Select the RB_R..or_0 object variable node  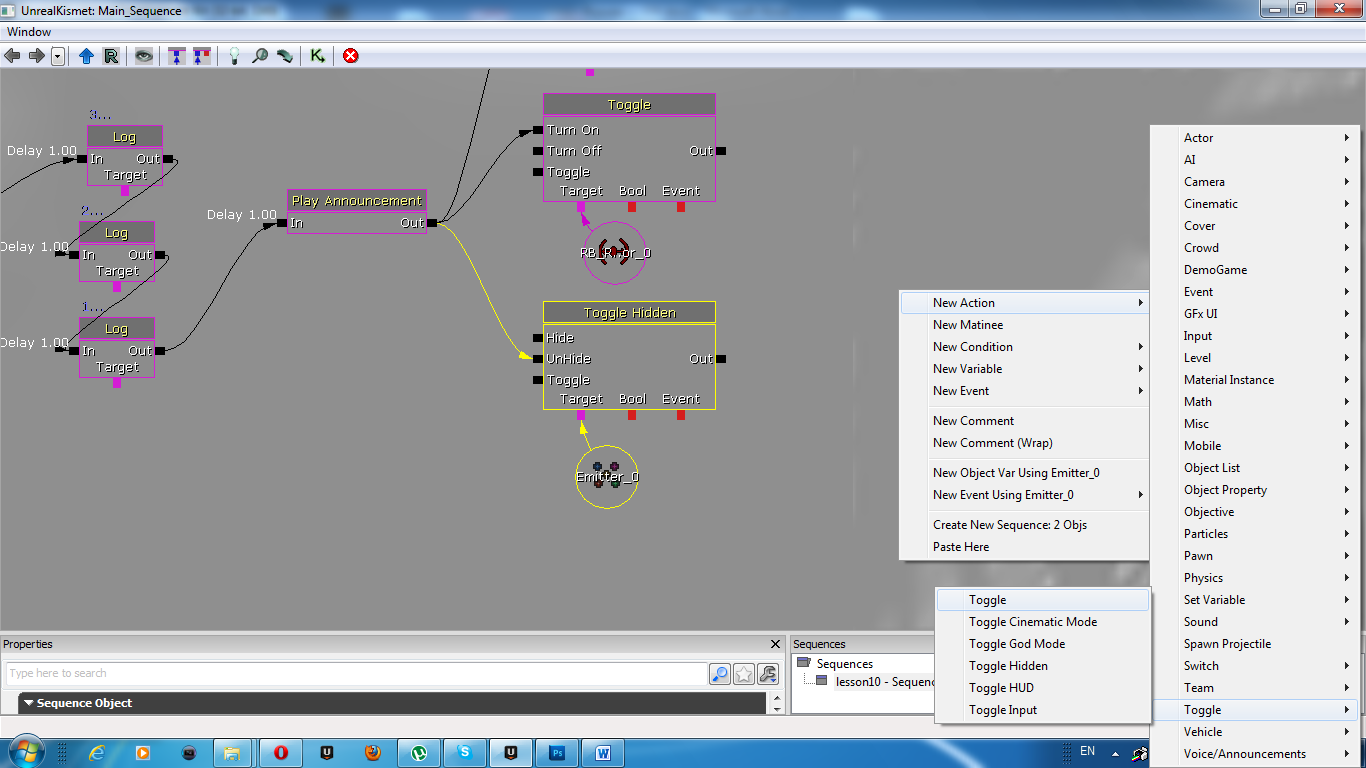click(x=614, y=252)
